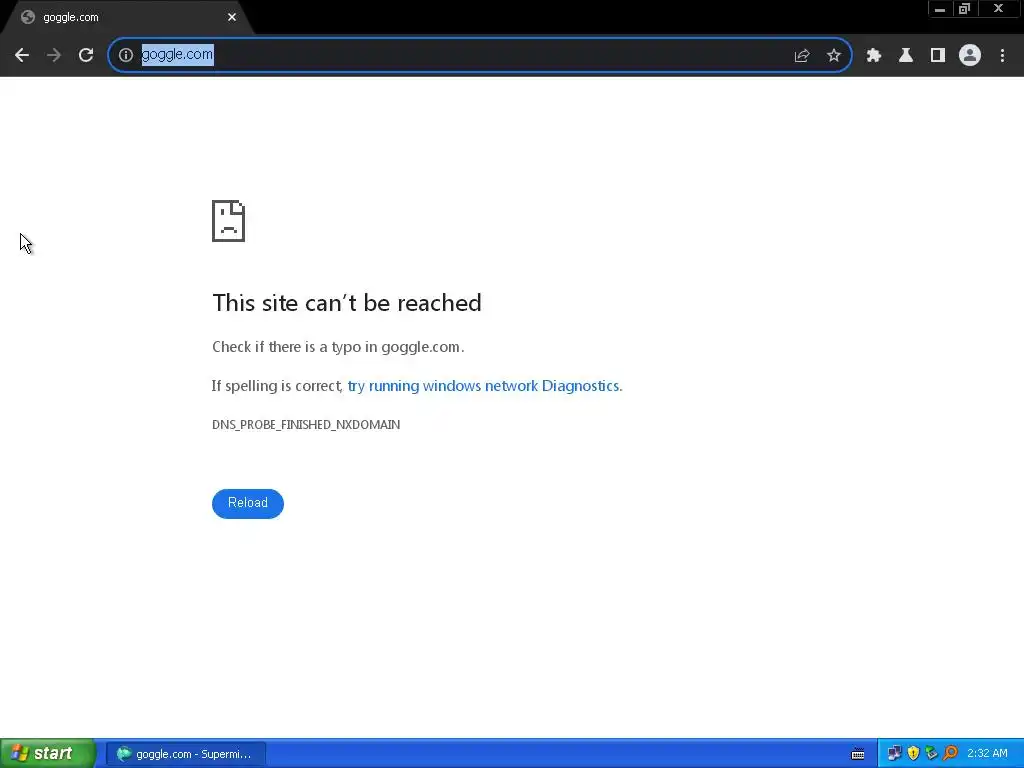
Task: Minimize the browser window
Action: pyautogui.click(x=940, y=9)
